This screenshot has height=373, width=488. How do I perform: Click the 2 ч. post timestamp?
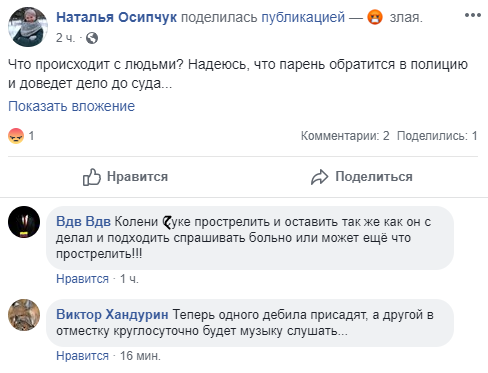pos(65,38)
